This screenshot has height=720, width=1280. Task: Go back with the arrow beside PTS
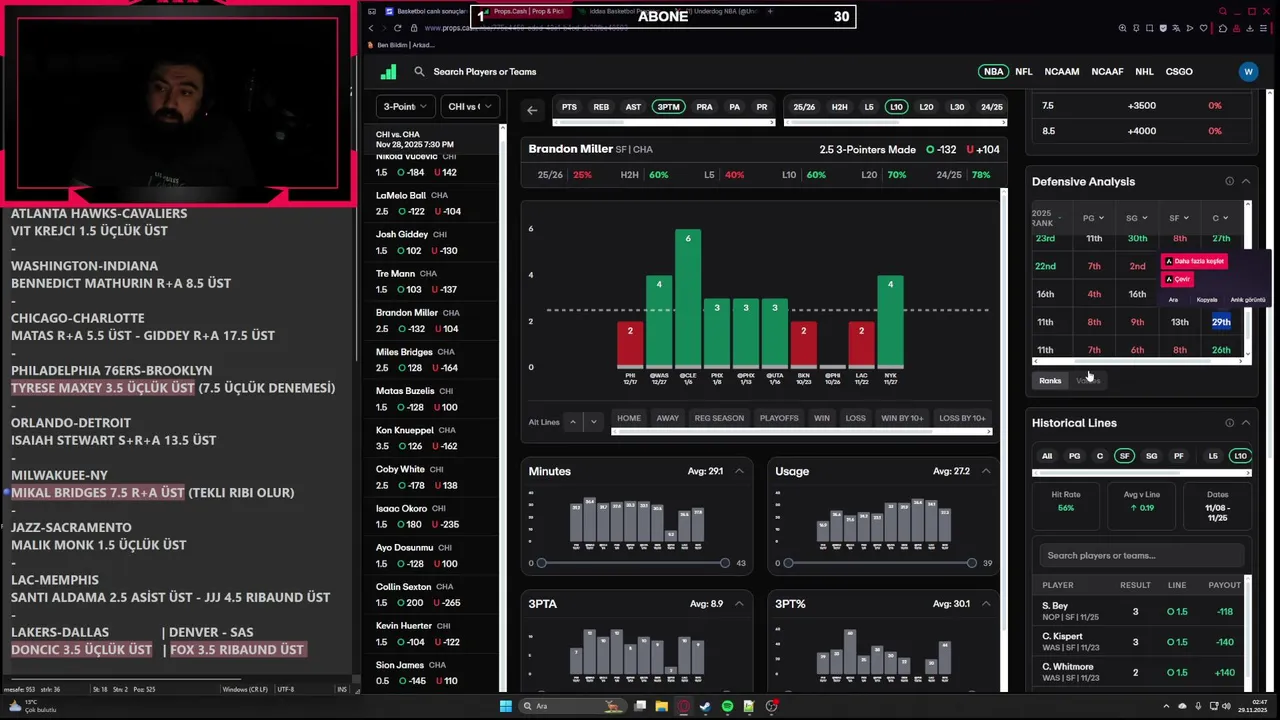pyautogui.click(x=532, y=110)
